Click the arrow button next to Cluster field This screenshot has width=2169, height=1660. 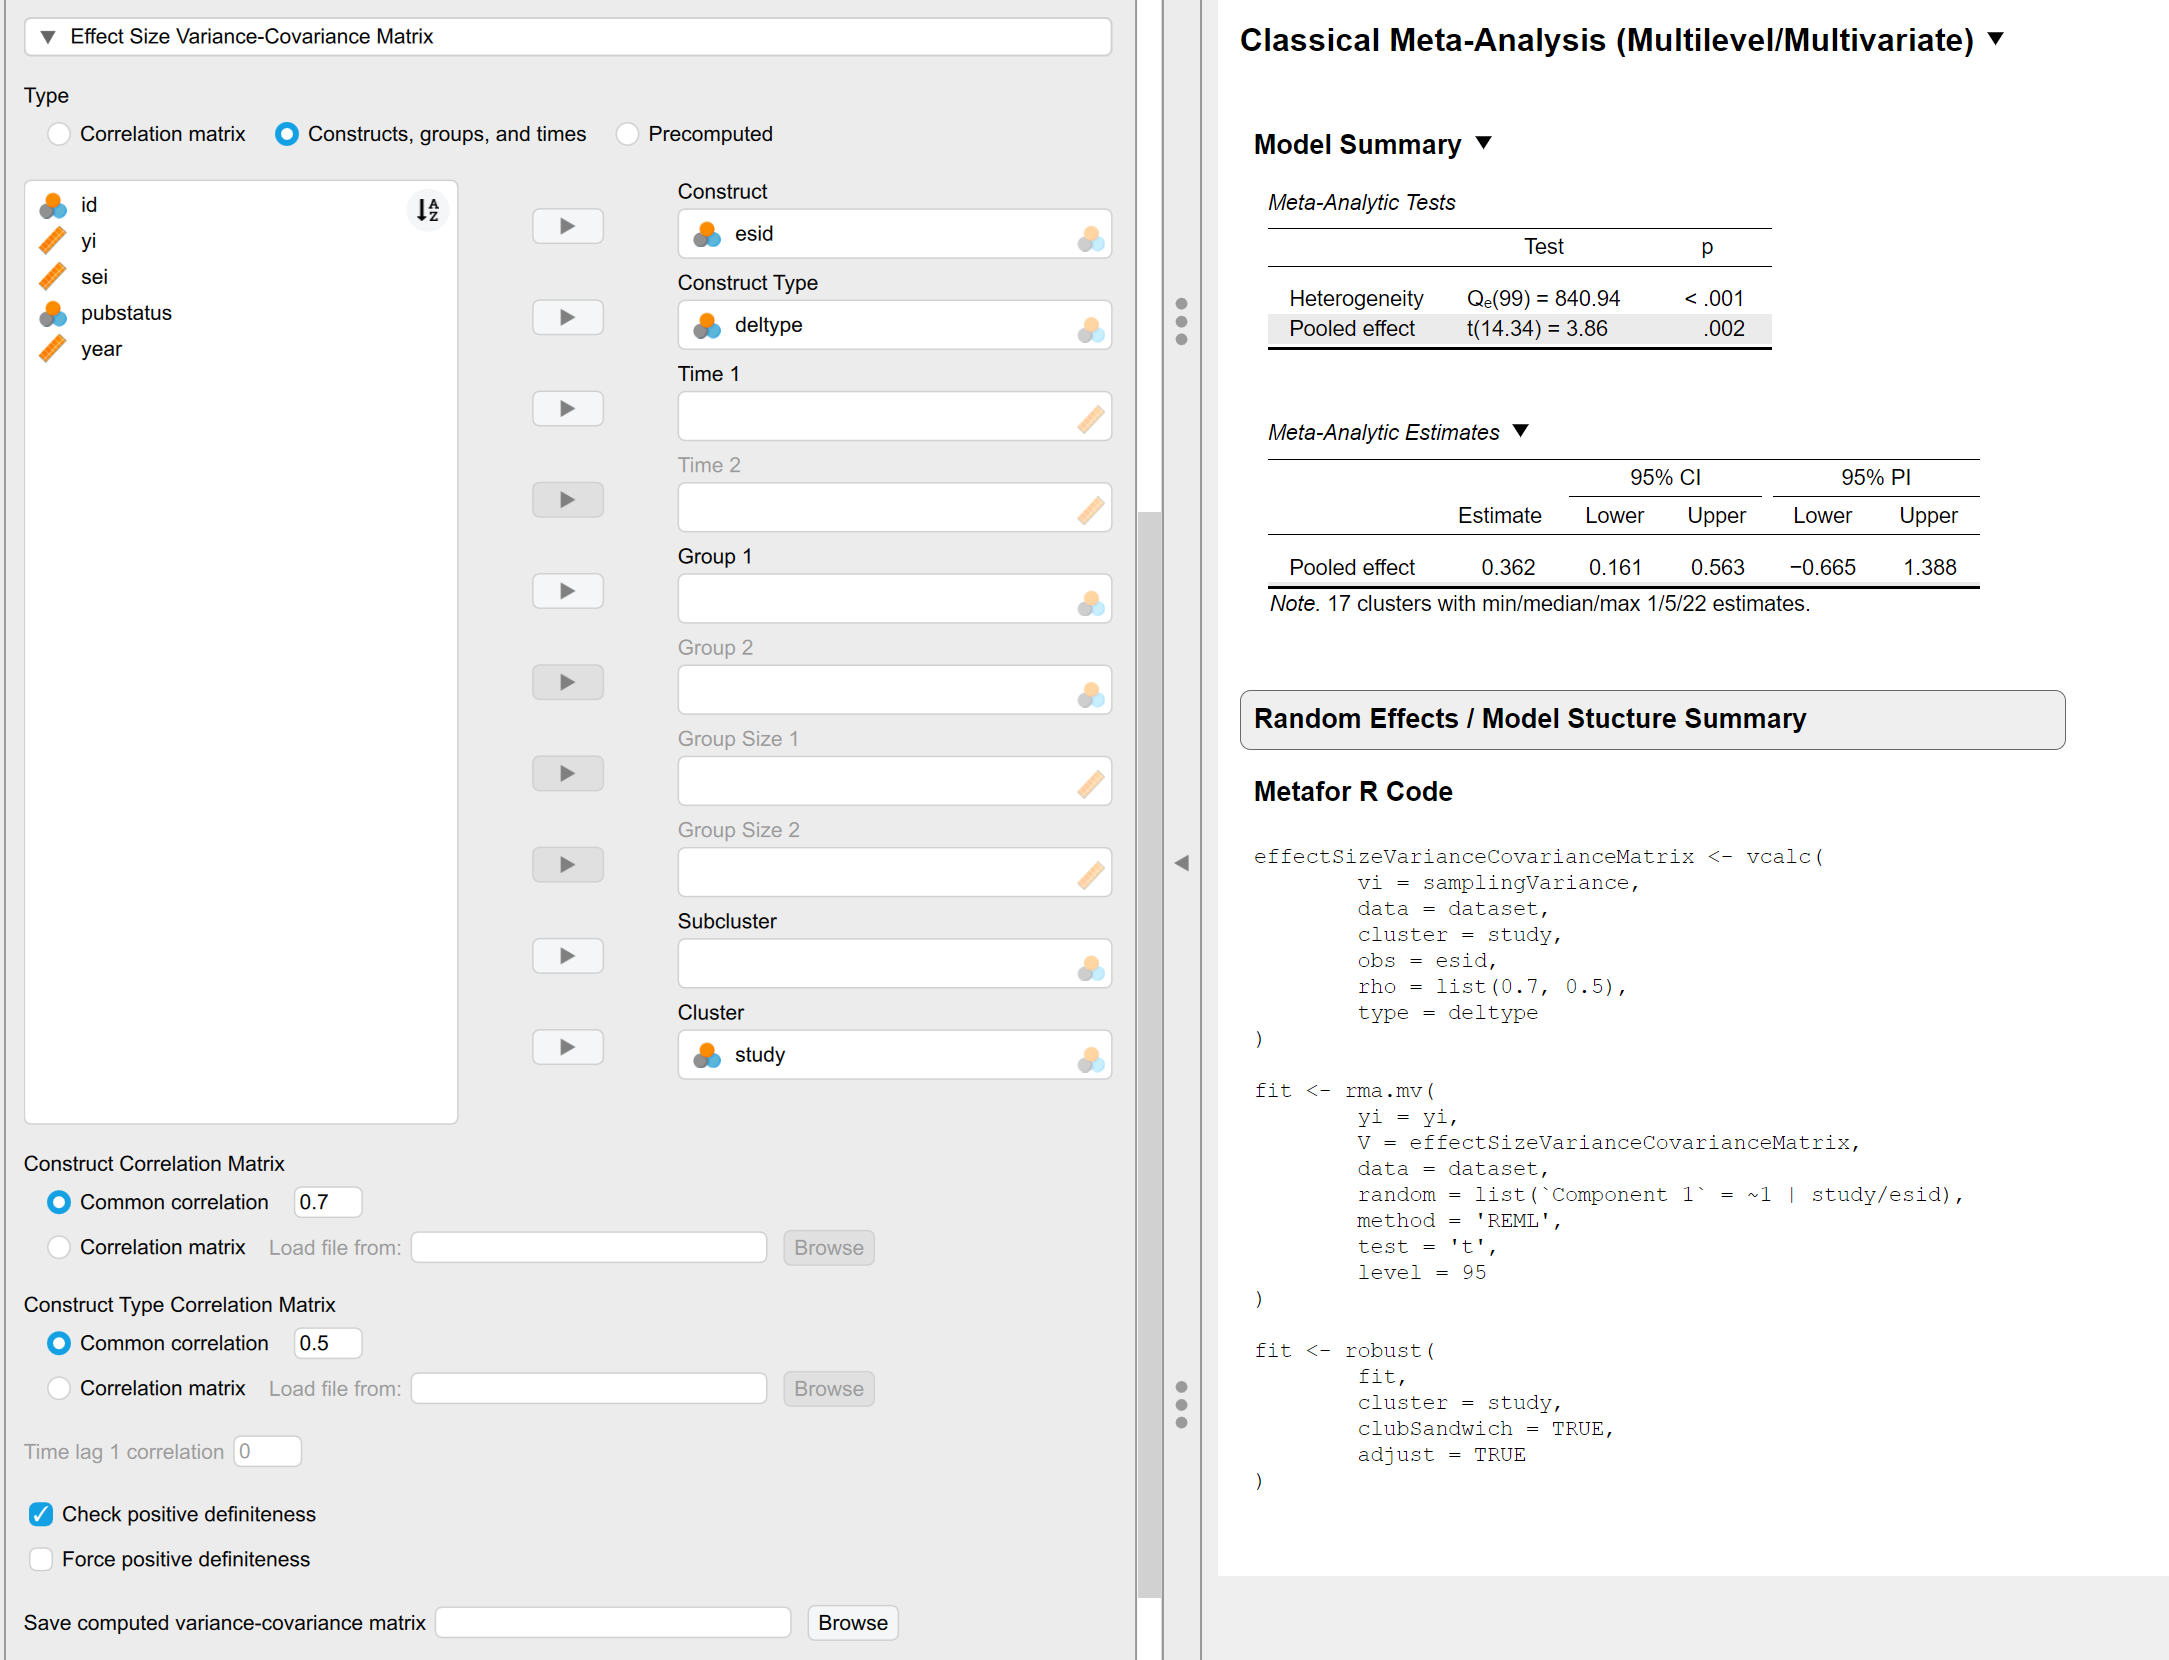pyautogui.click(x=567, y=1047)
